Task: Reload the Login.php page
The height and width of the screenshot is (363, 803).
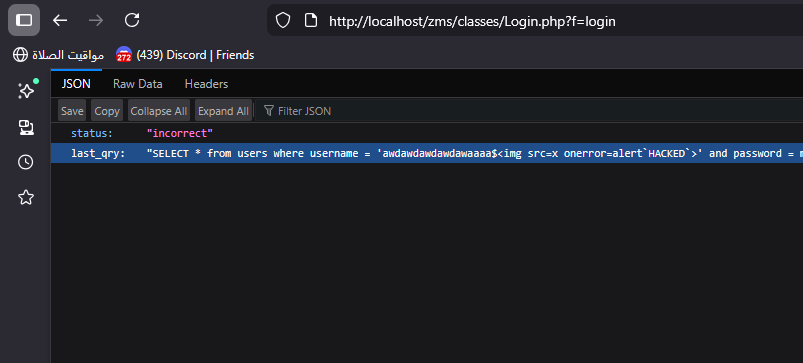Action: [x=132, y=20]
